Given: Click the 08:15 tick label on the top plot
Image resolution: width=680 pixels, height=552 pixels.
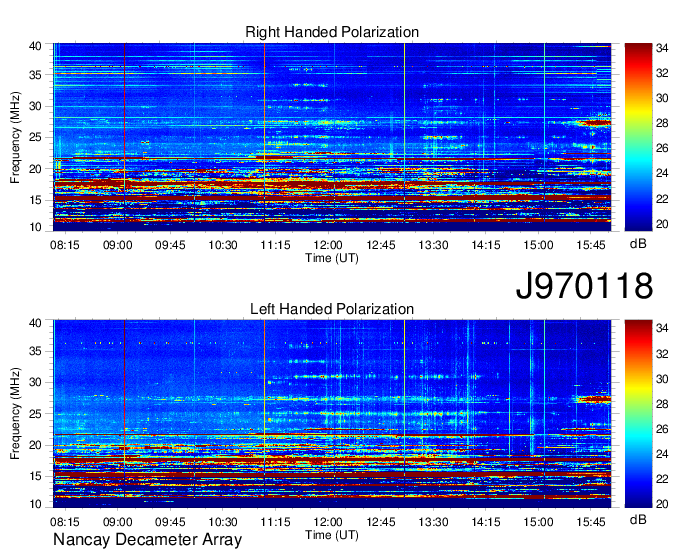Looking at the screenshot, I should (x=65, y=245).
